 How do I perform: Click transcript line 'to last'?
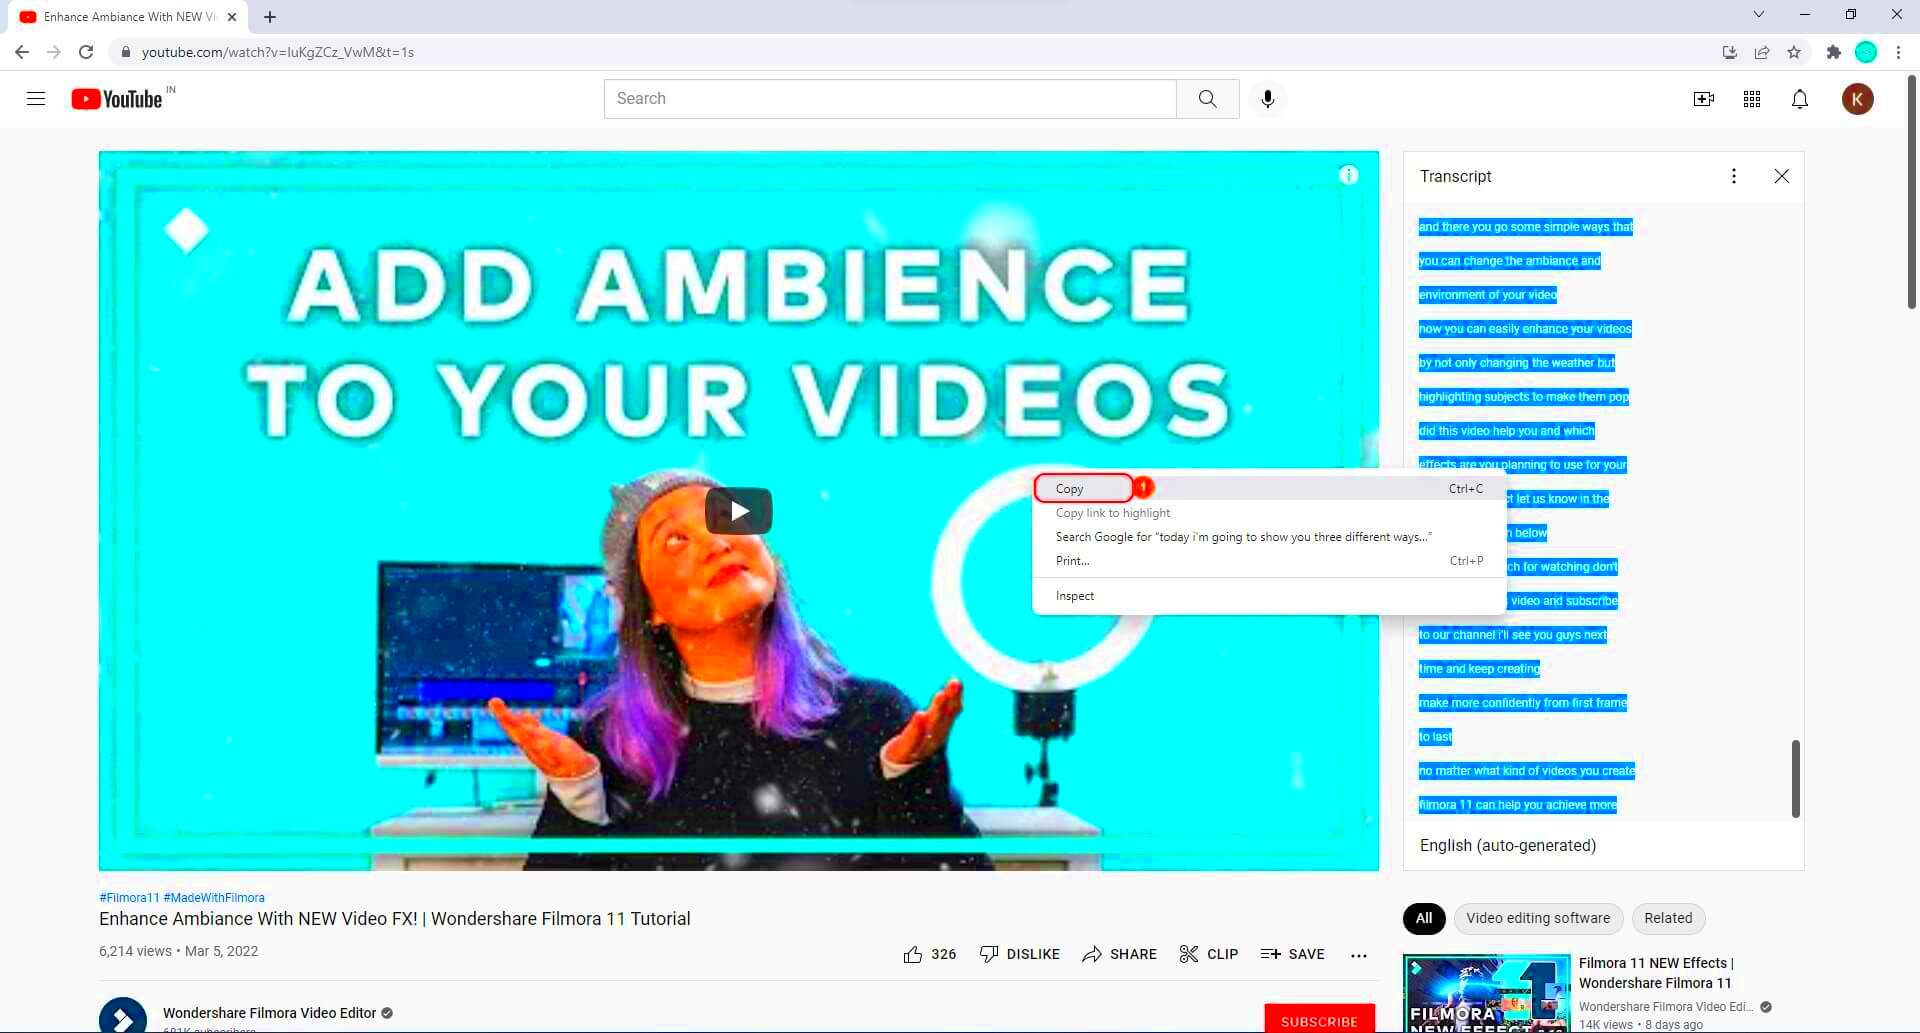(1435, 737)
